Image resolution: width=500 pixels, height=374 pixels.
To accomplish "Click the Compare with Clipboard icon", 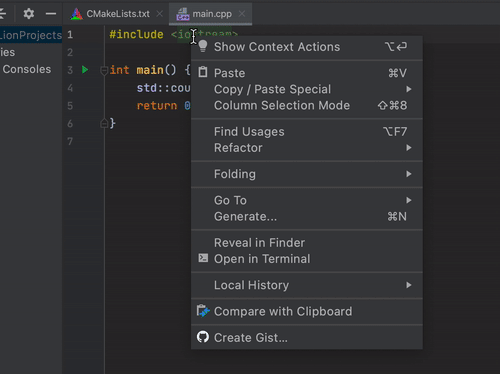I will (x=203, y=311).
